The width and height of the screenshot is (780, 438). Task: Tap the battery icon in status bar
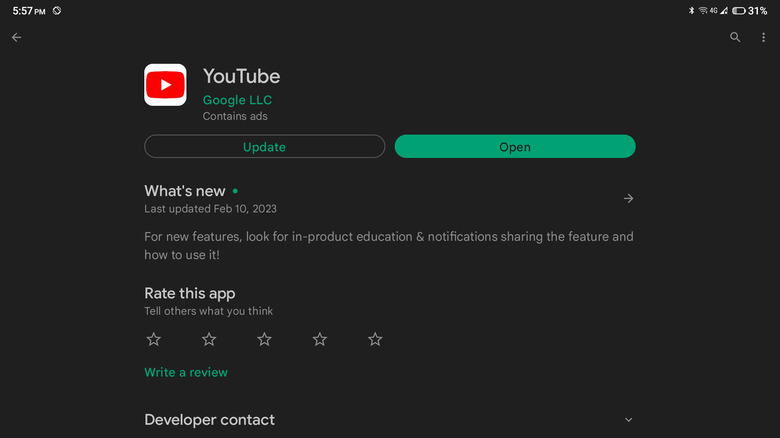738,10
